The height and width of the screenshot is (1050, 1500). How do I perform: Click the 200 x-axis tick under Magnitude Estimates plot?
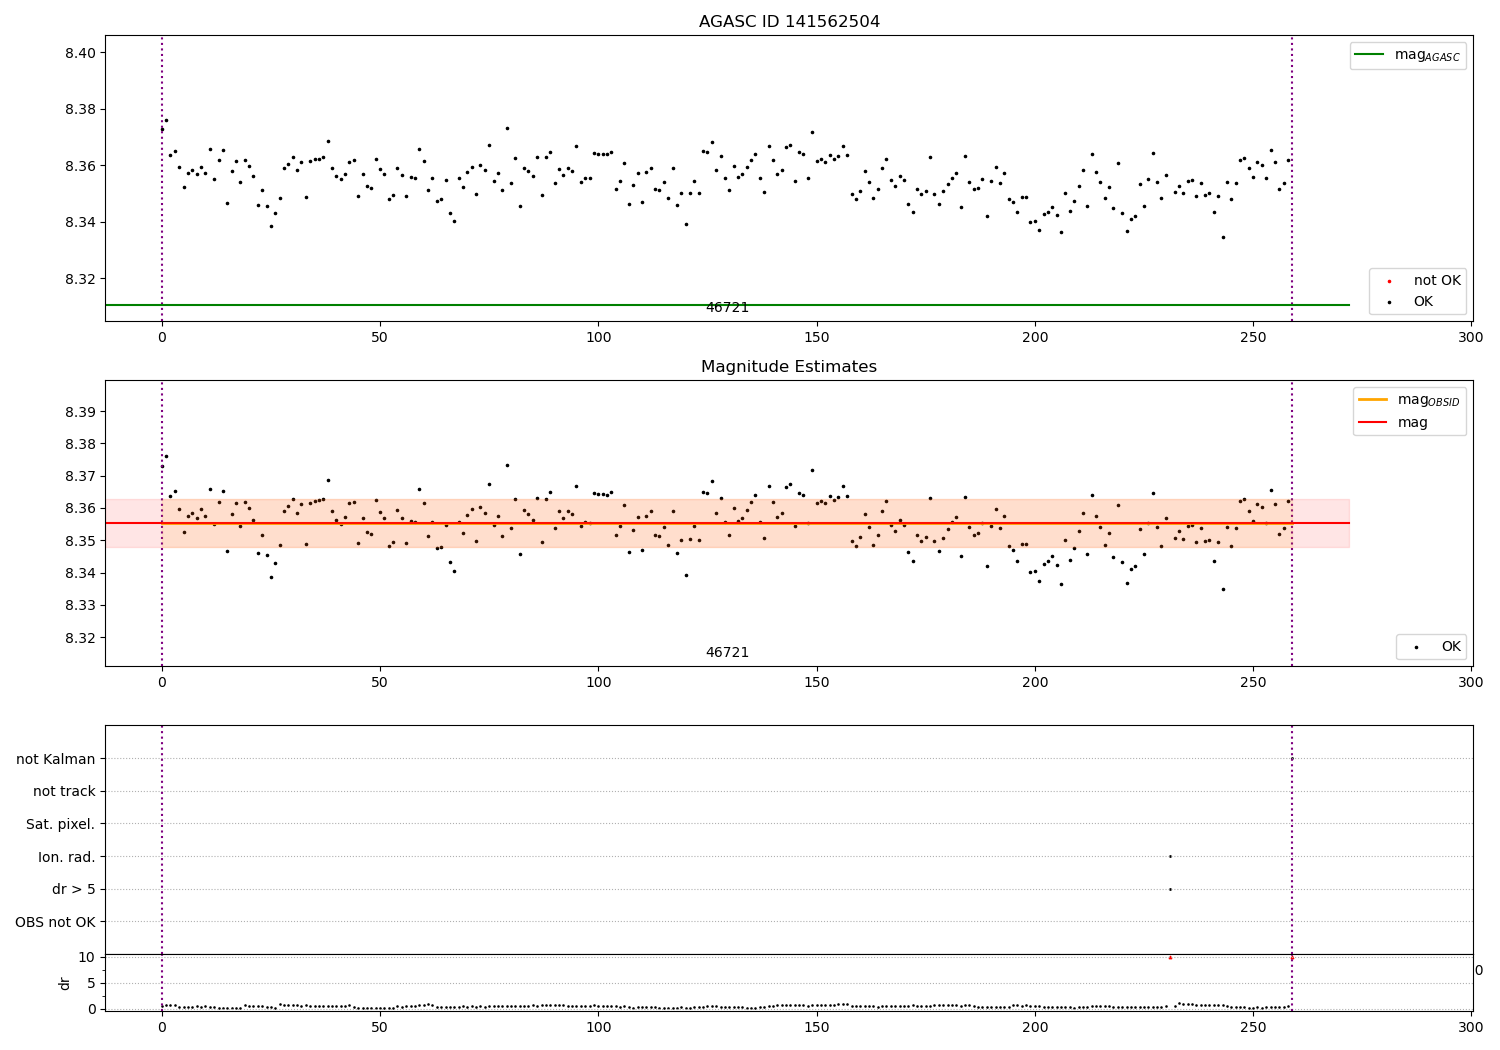(x=1035, y=682)
